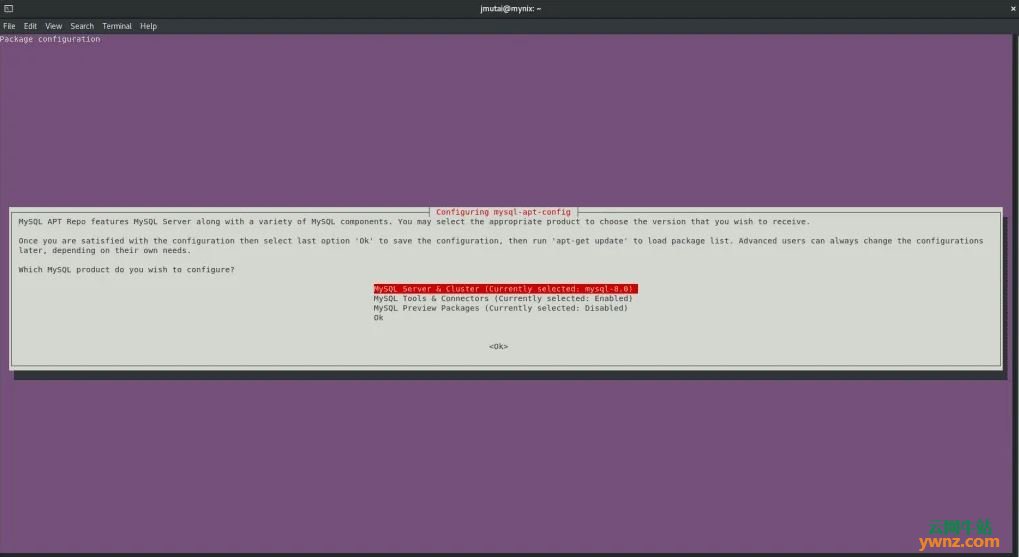Screen dimensions: 1019x557
Task: Open the Terminal menu
Action: 117,26
